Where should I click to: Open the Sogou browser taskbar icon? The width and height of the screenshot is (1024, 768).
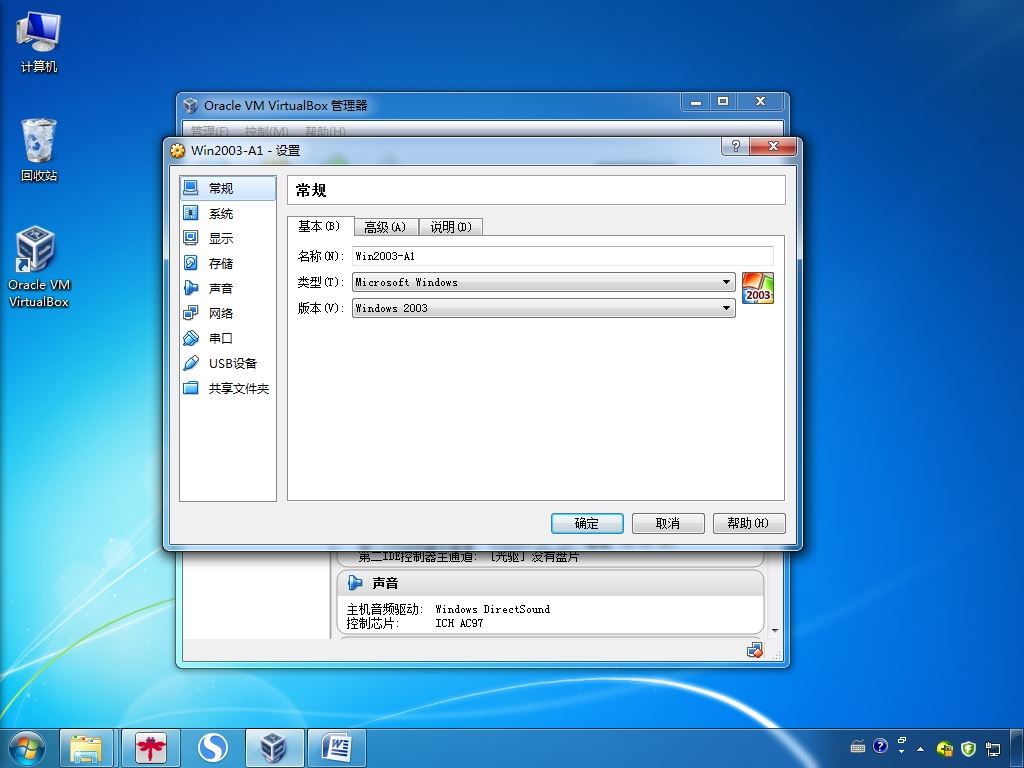pyautogui.click(x=212, y=748)
